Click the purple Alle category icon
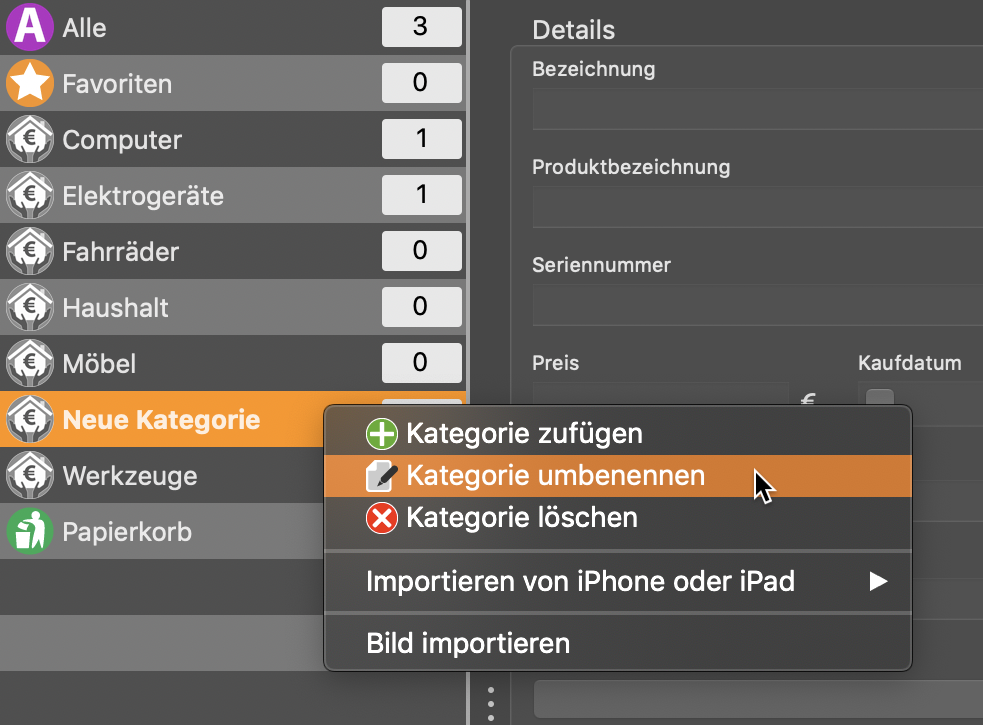The width and height of the screenshot is (983, 725). pos(29,27)
